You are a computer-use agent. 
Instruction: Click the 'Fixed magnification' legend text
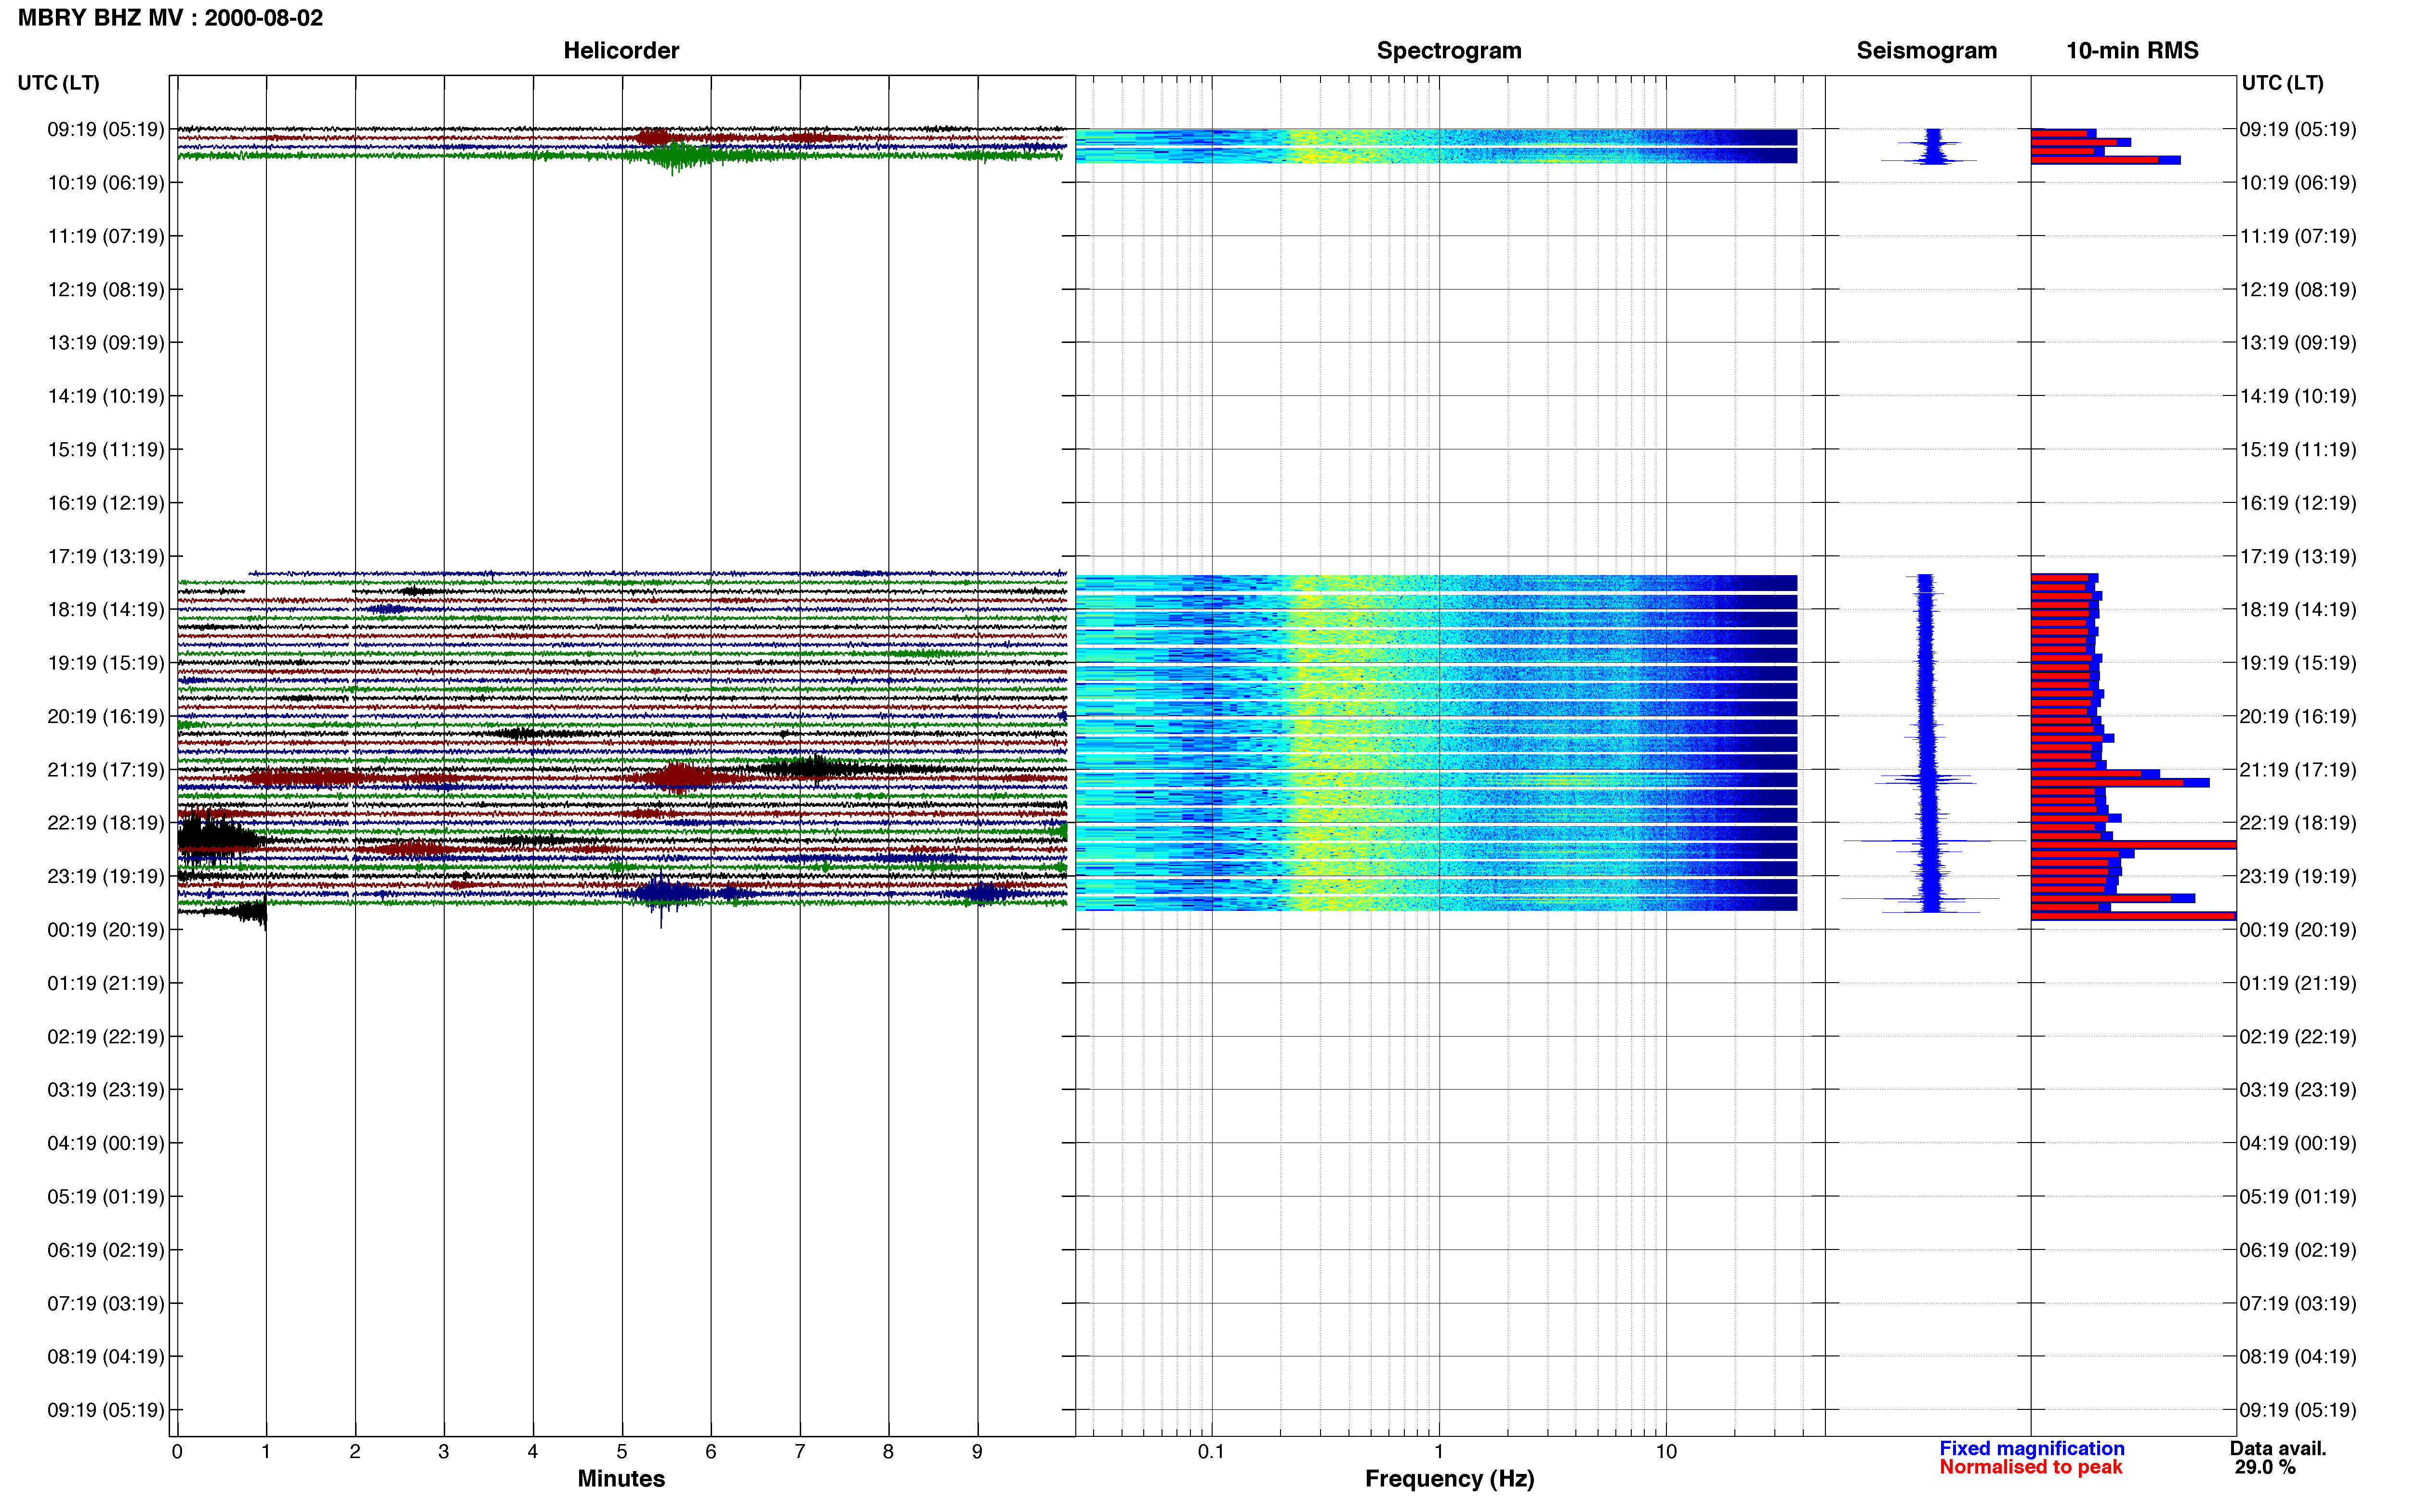[2031, 1448]
